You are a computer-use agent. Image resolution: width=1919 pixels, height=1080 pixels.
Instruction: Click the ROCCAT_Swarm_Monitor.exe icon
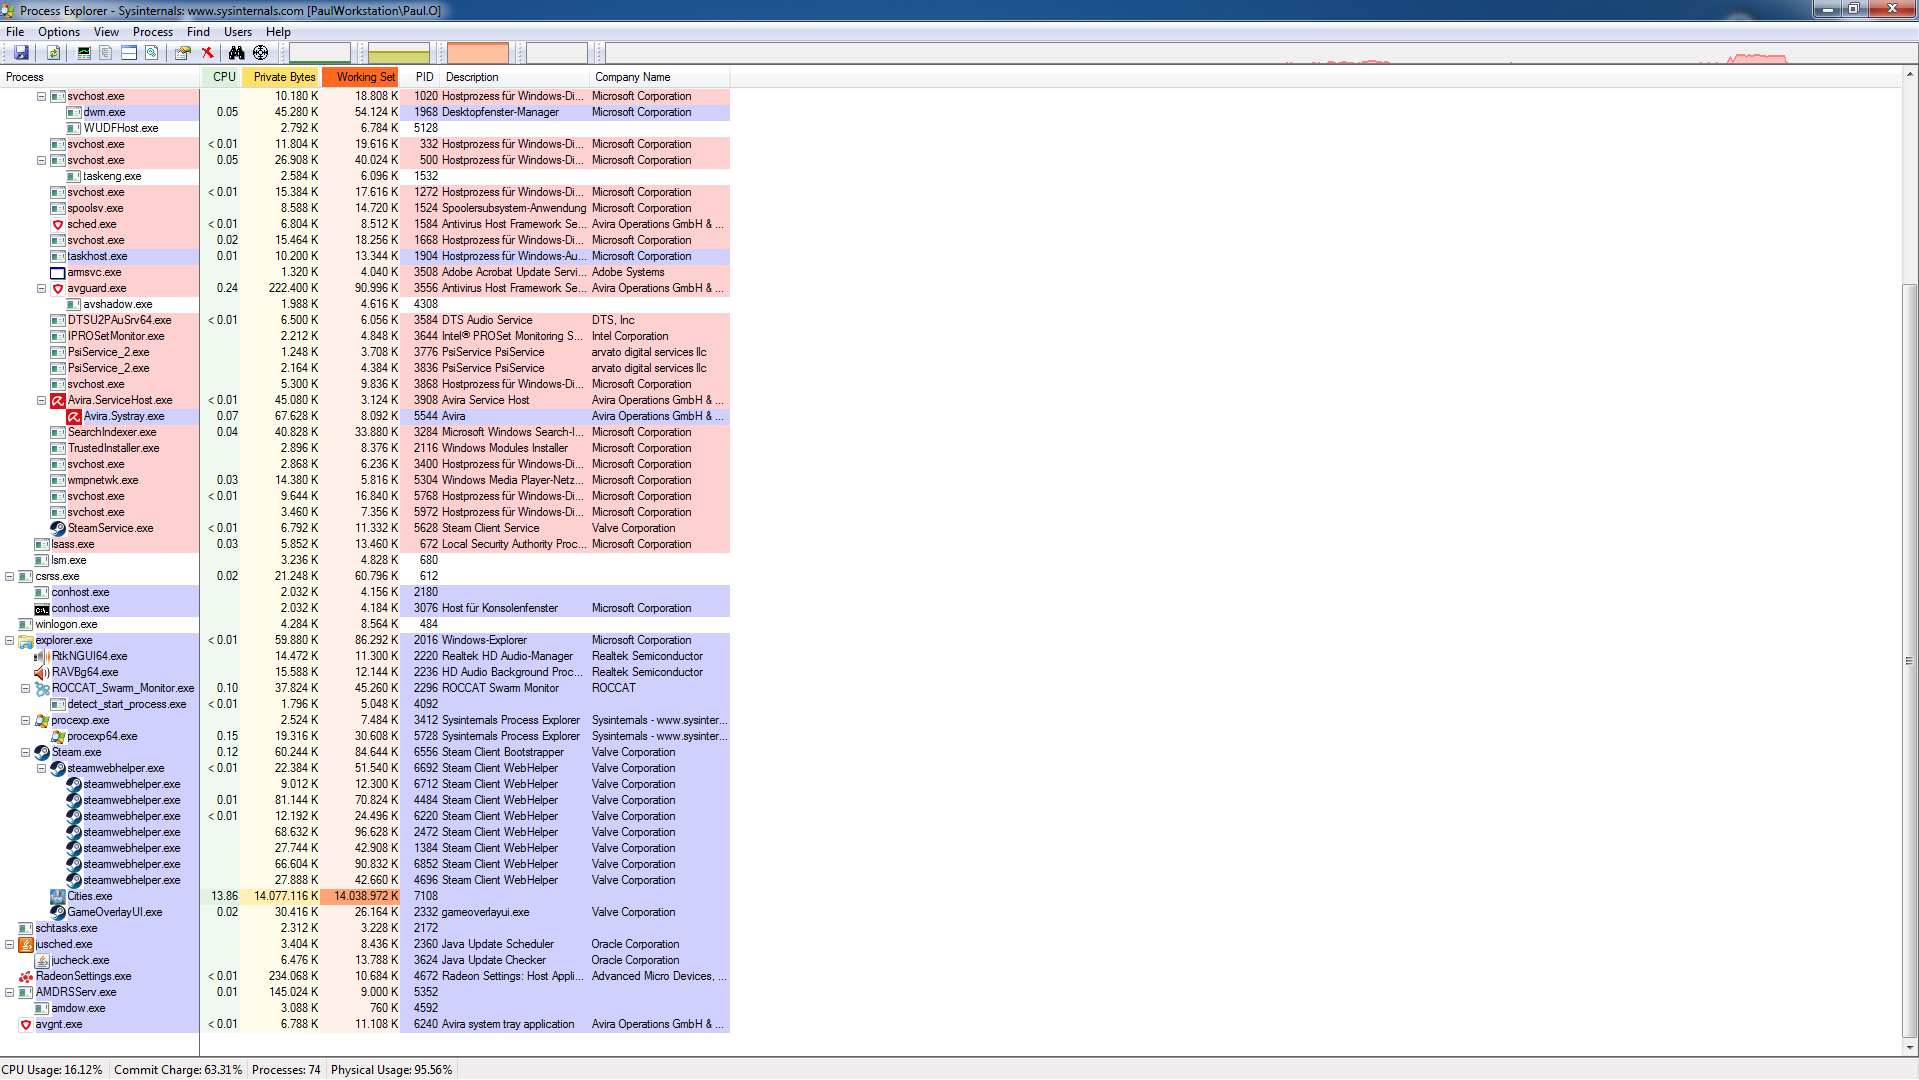click(x=42, y=688)
